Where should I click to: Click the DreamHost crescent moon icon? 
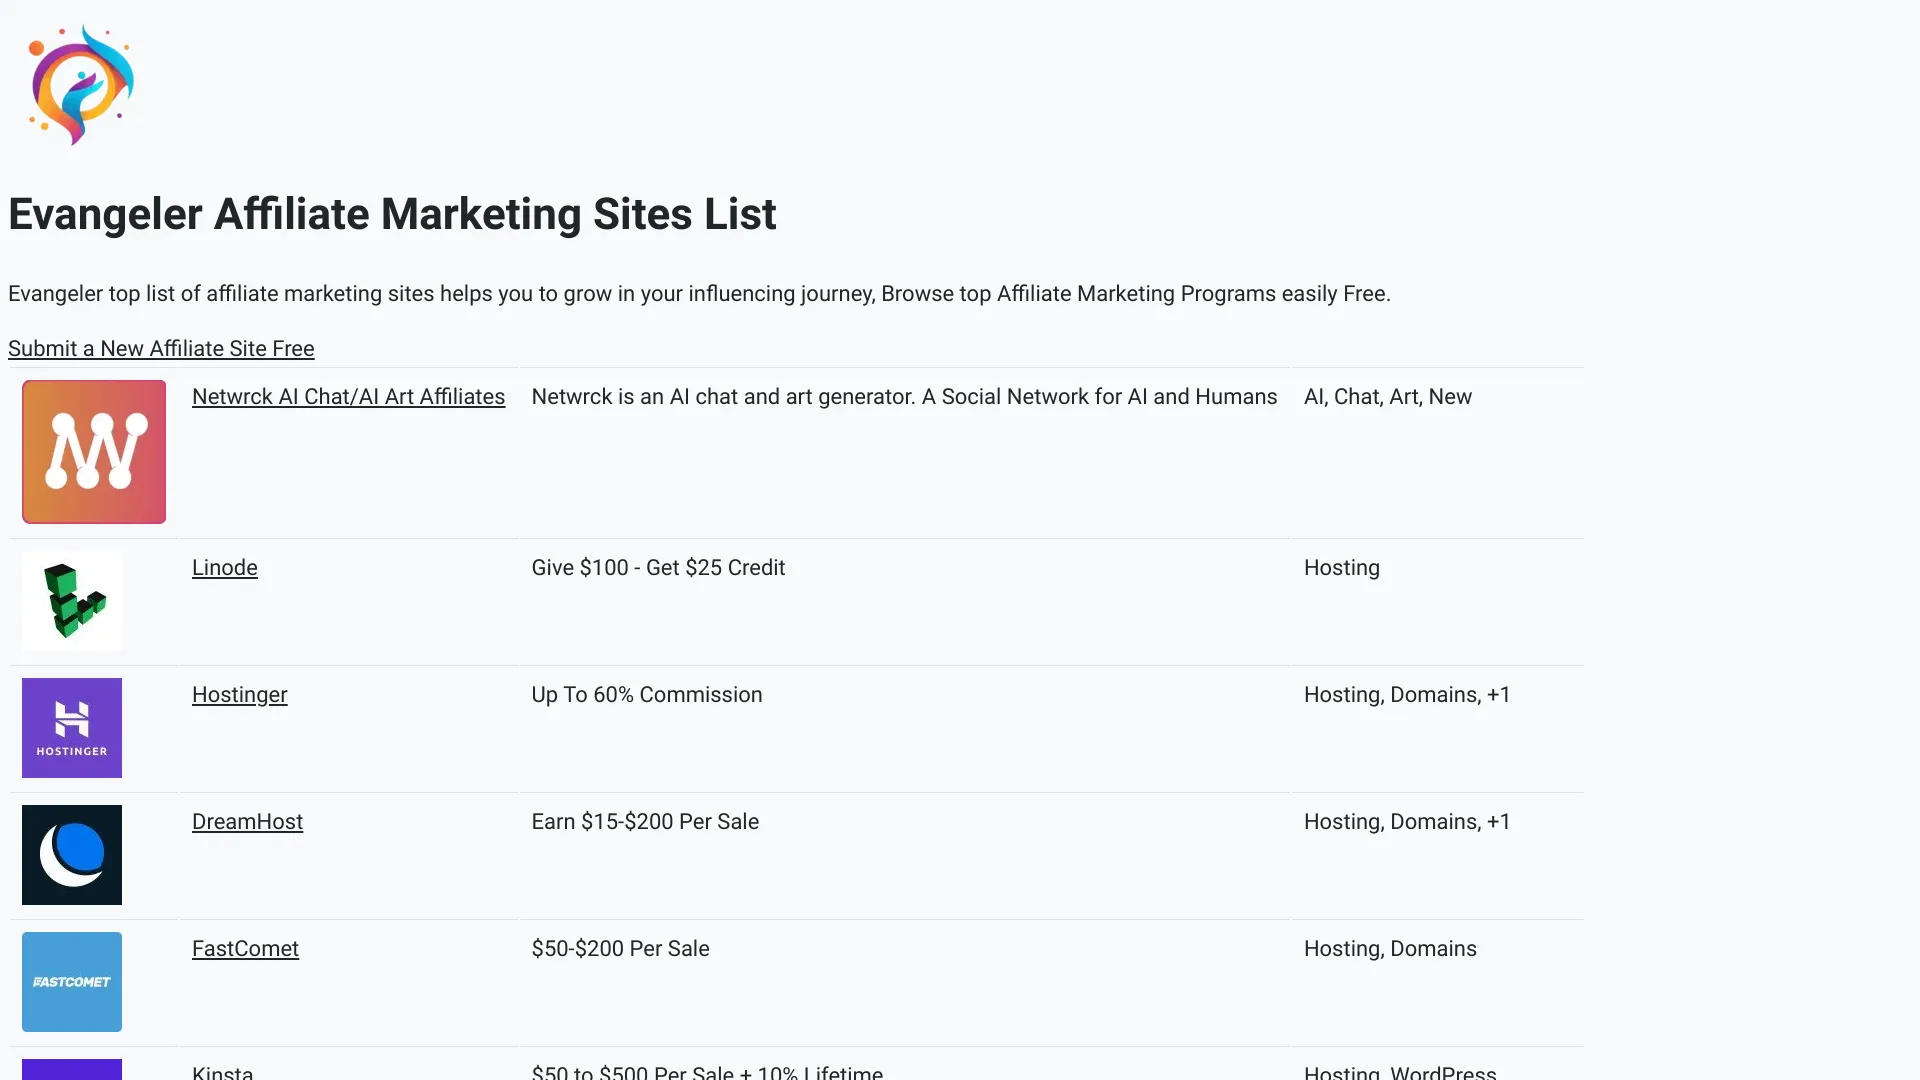coord(71,855)
